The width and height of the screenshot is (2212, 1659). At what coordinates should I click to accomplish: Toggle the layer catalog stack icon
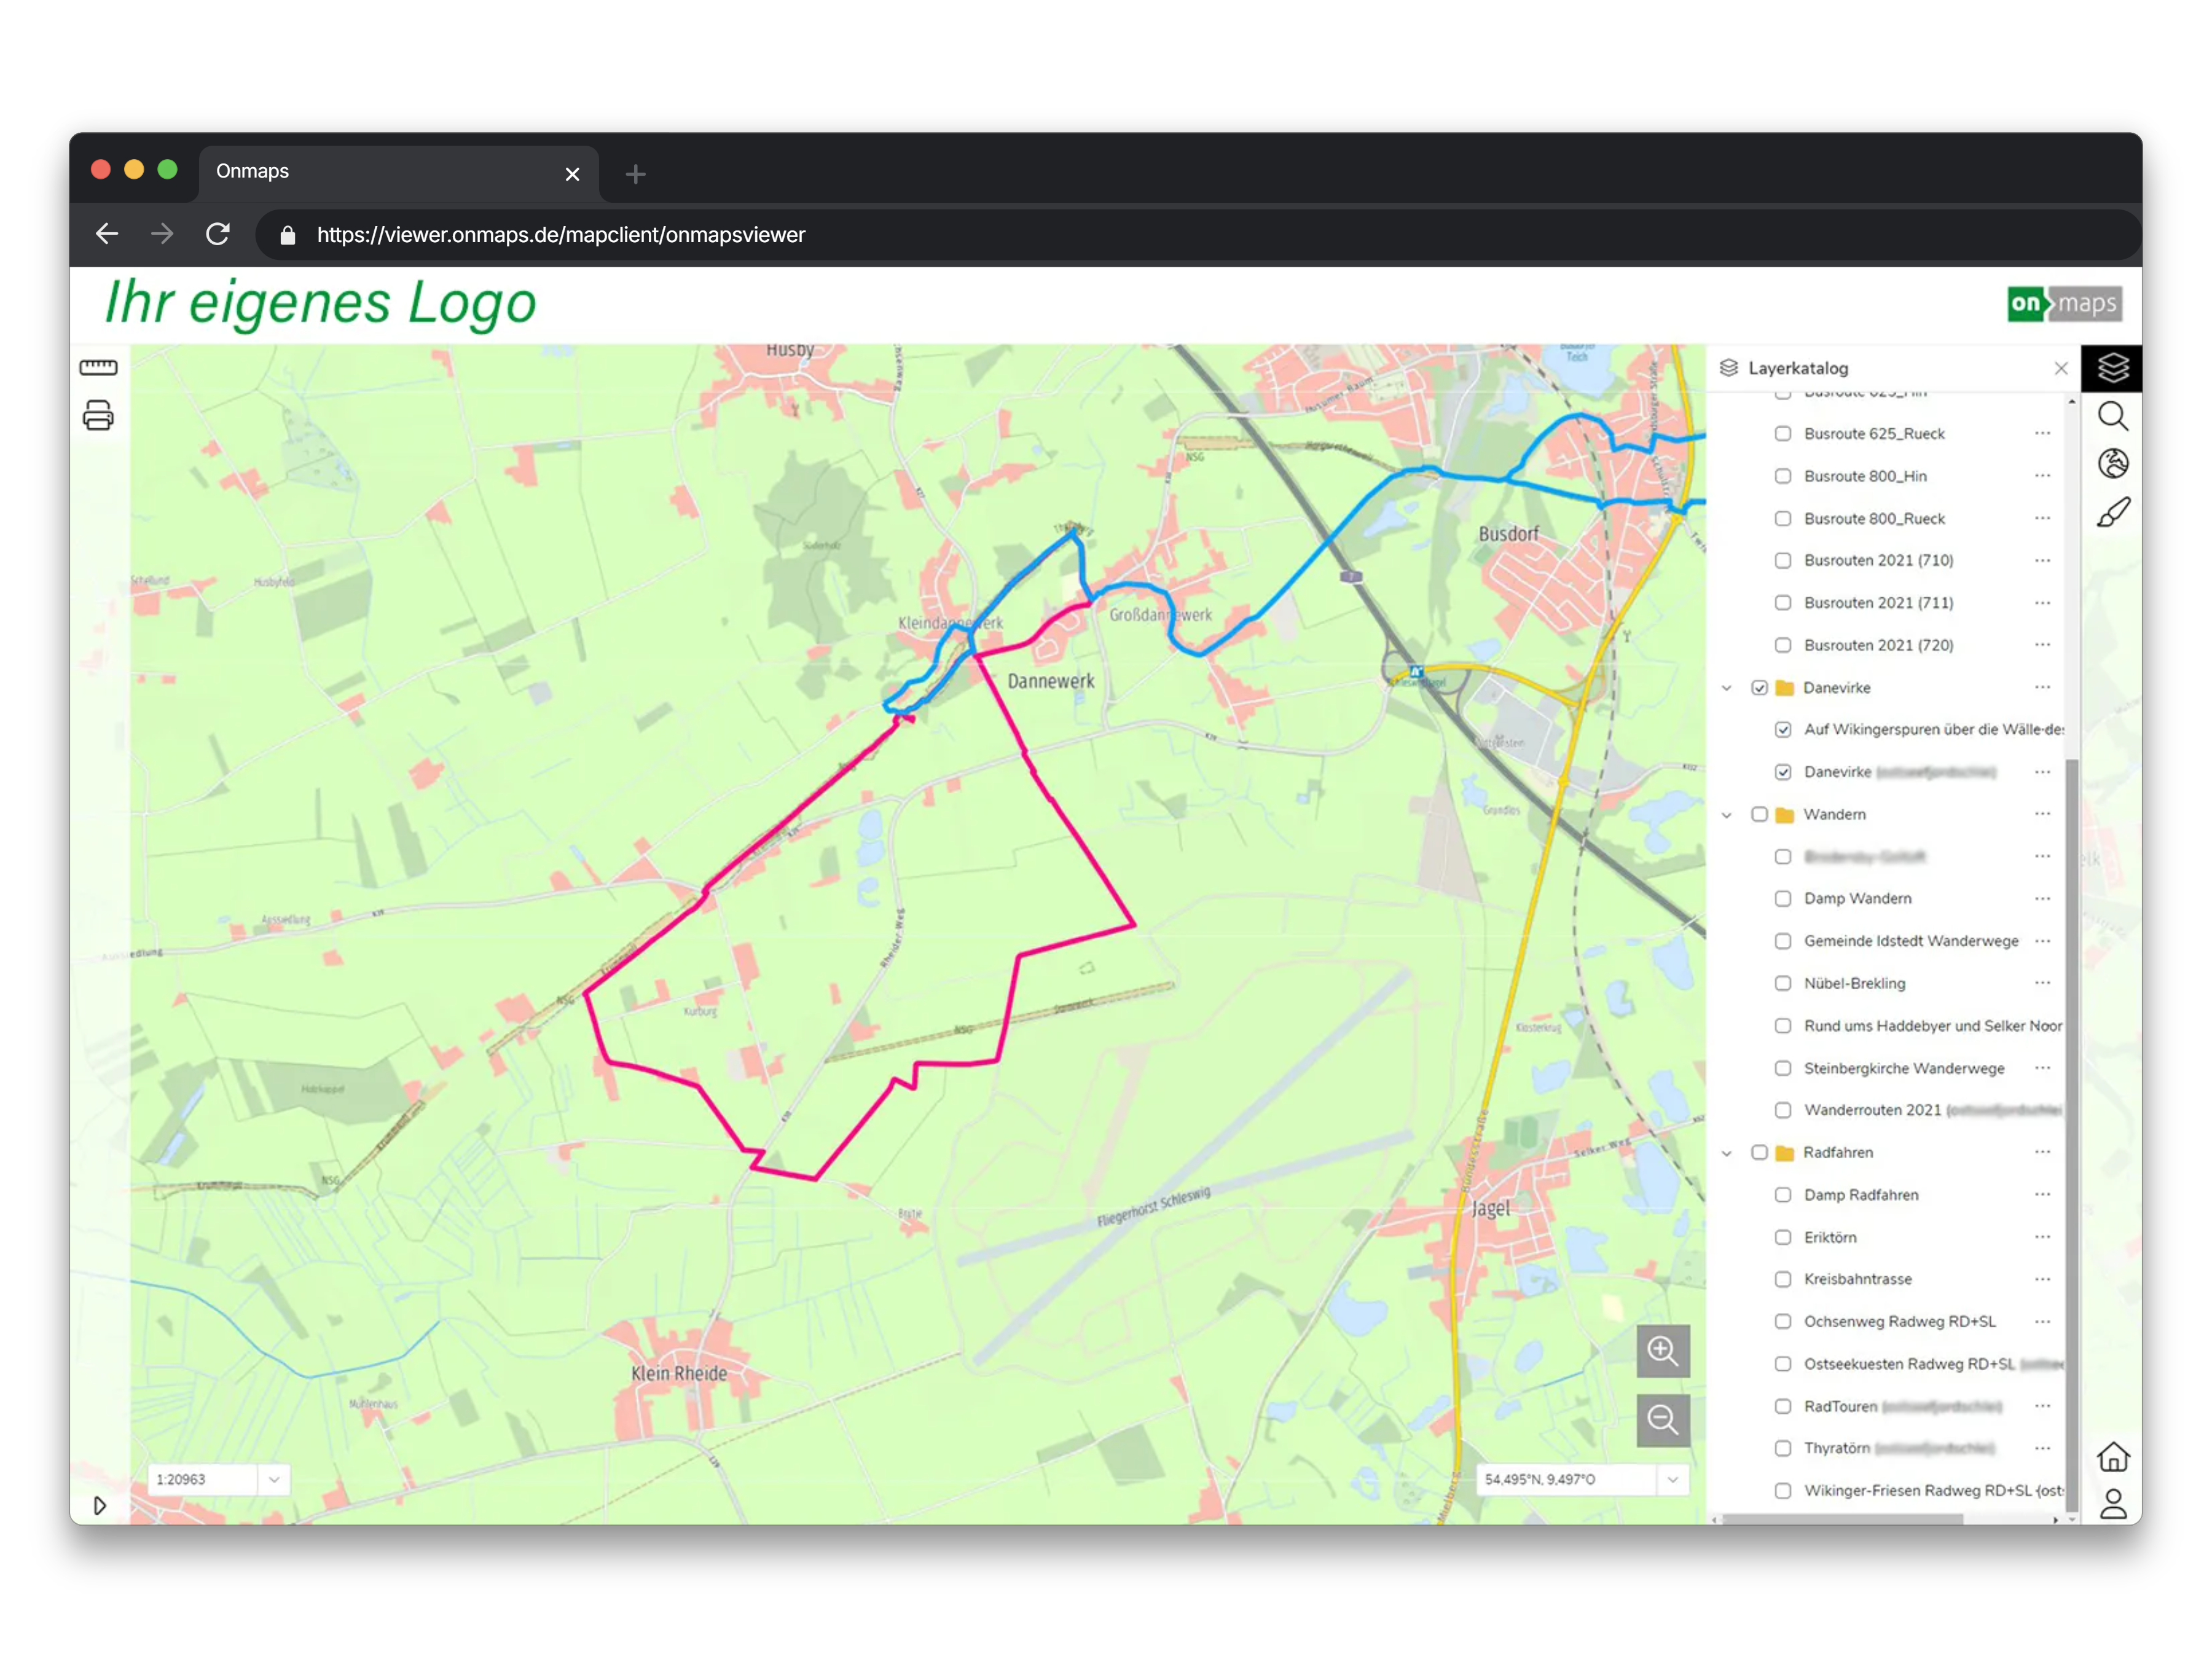[x=2112, y=368]
